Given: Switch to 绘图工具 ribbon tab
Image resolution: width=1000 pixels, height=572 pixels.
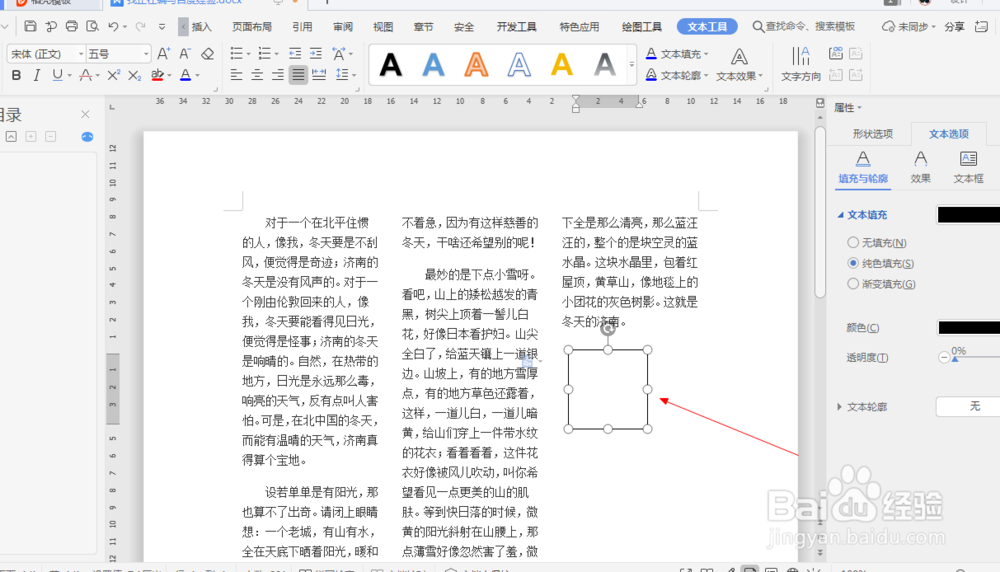Looking at the screenshot, I should tap(642, 27).
